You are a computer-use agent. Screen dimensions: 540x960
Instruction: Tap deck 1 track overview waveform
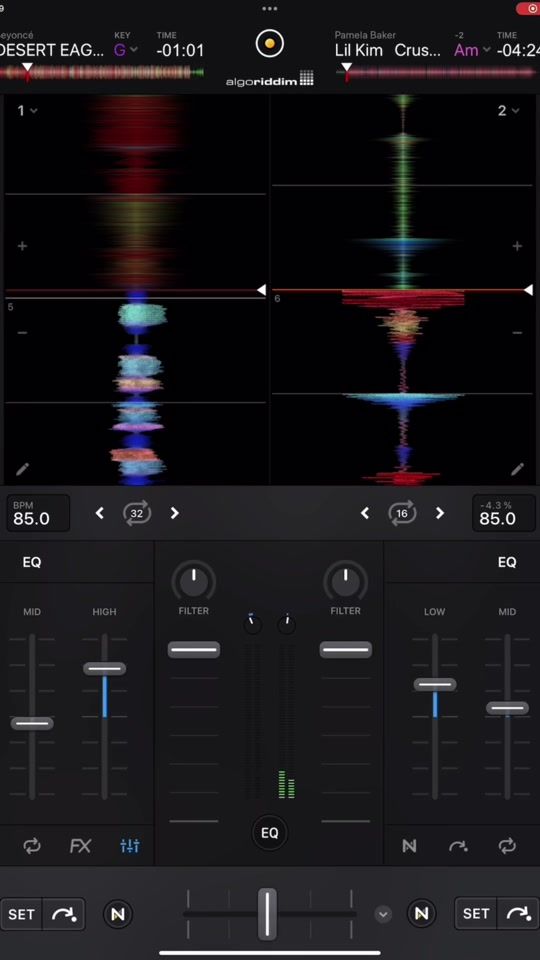click(102, 72)
